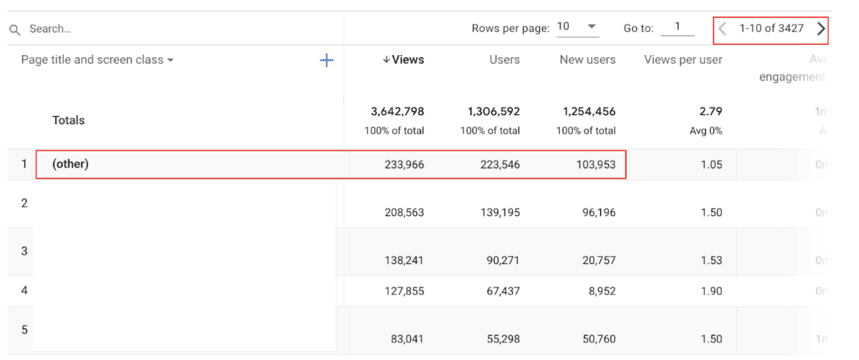Viewport: 859px width, 360px height.
Task: Open Page title and screen class dimension dropdown
Action: (x=98, y=60)
